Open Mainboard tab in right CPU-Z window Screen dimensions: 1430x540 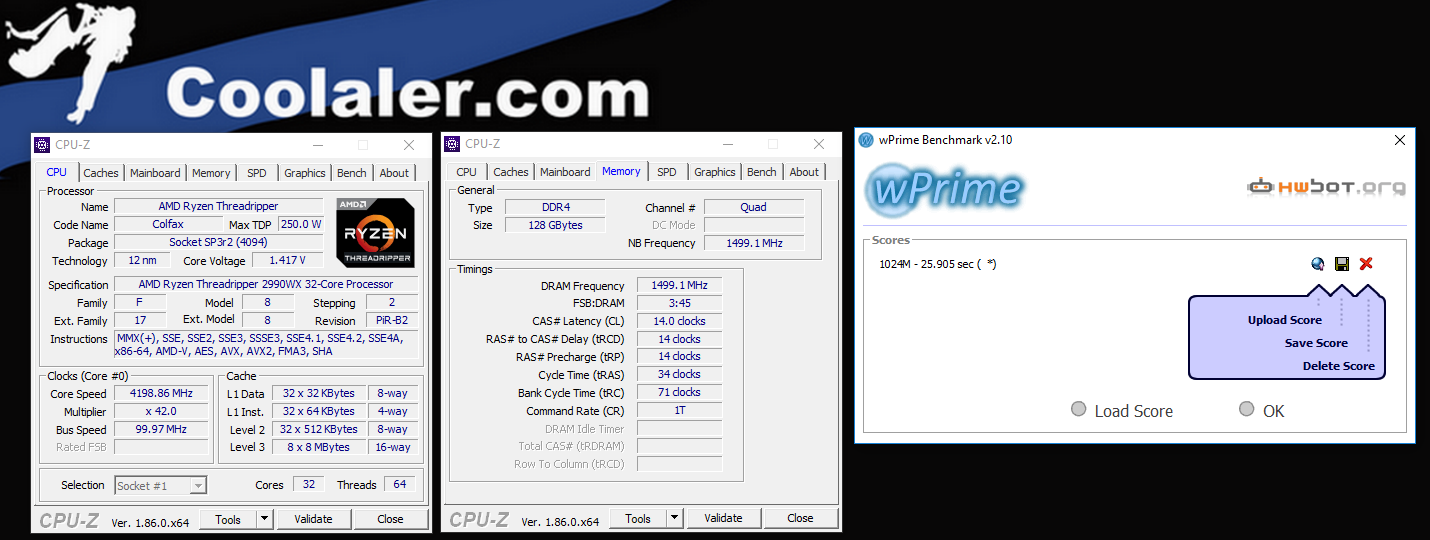point(565,172)
